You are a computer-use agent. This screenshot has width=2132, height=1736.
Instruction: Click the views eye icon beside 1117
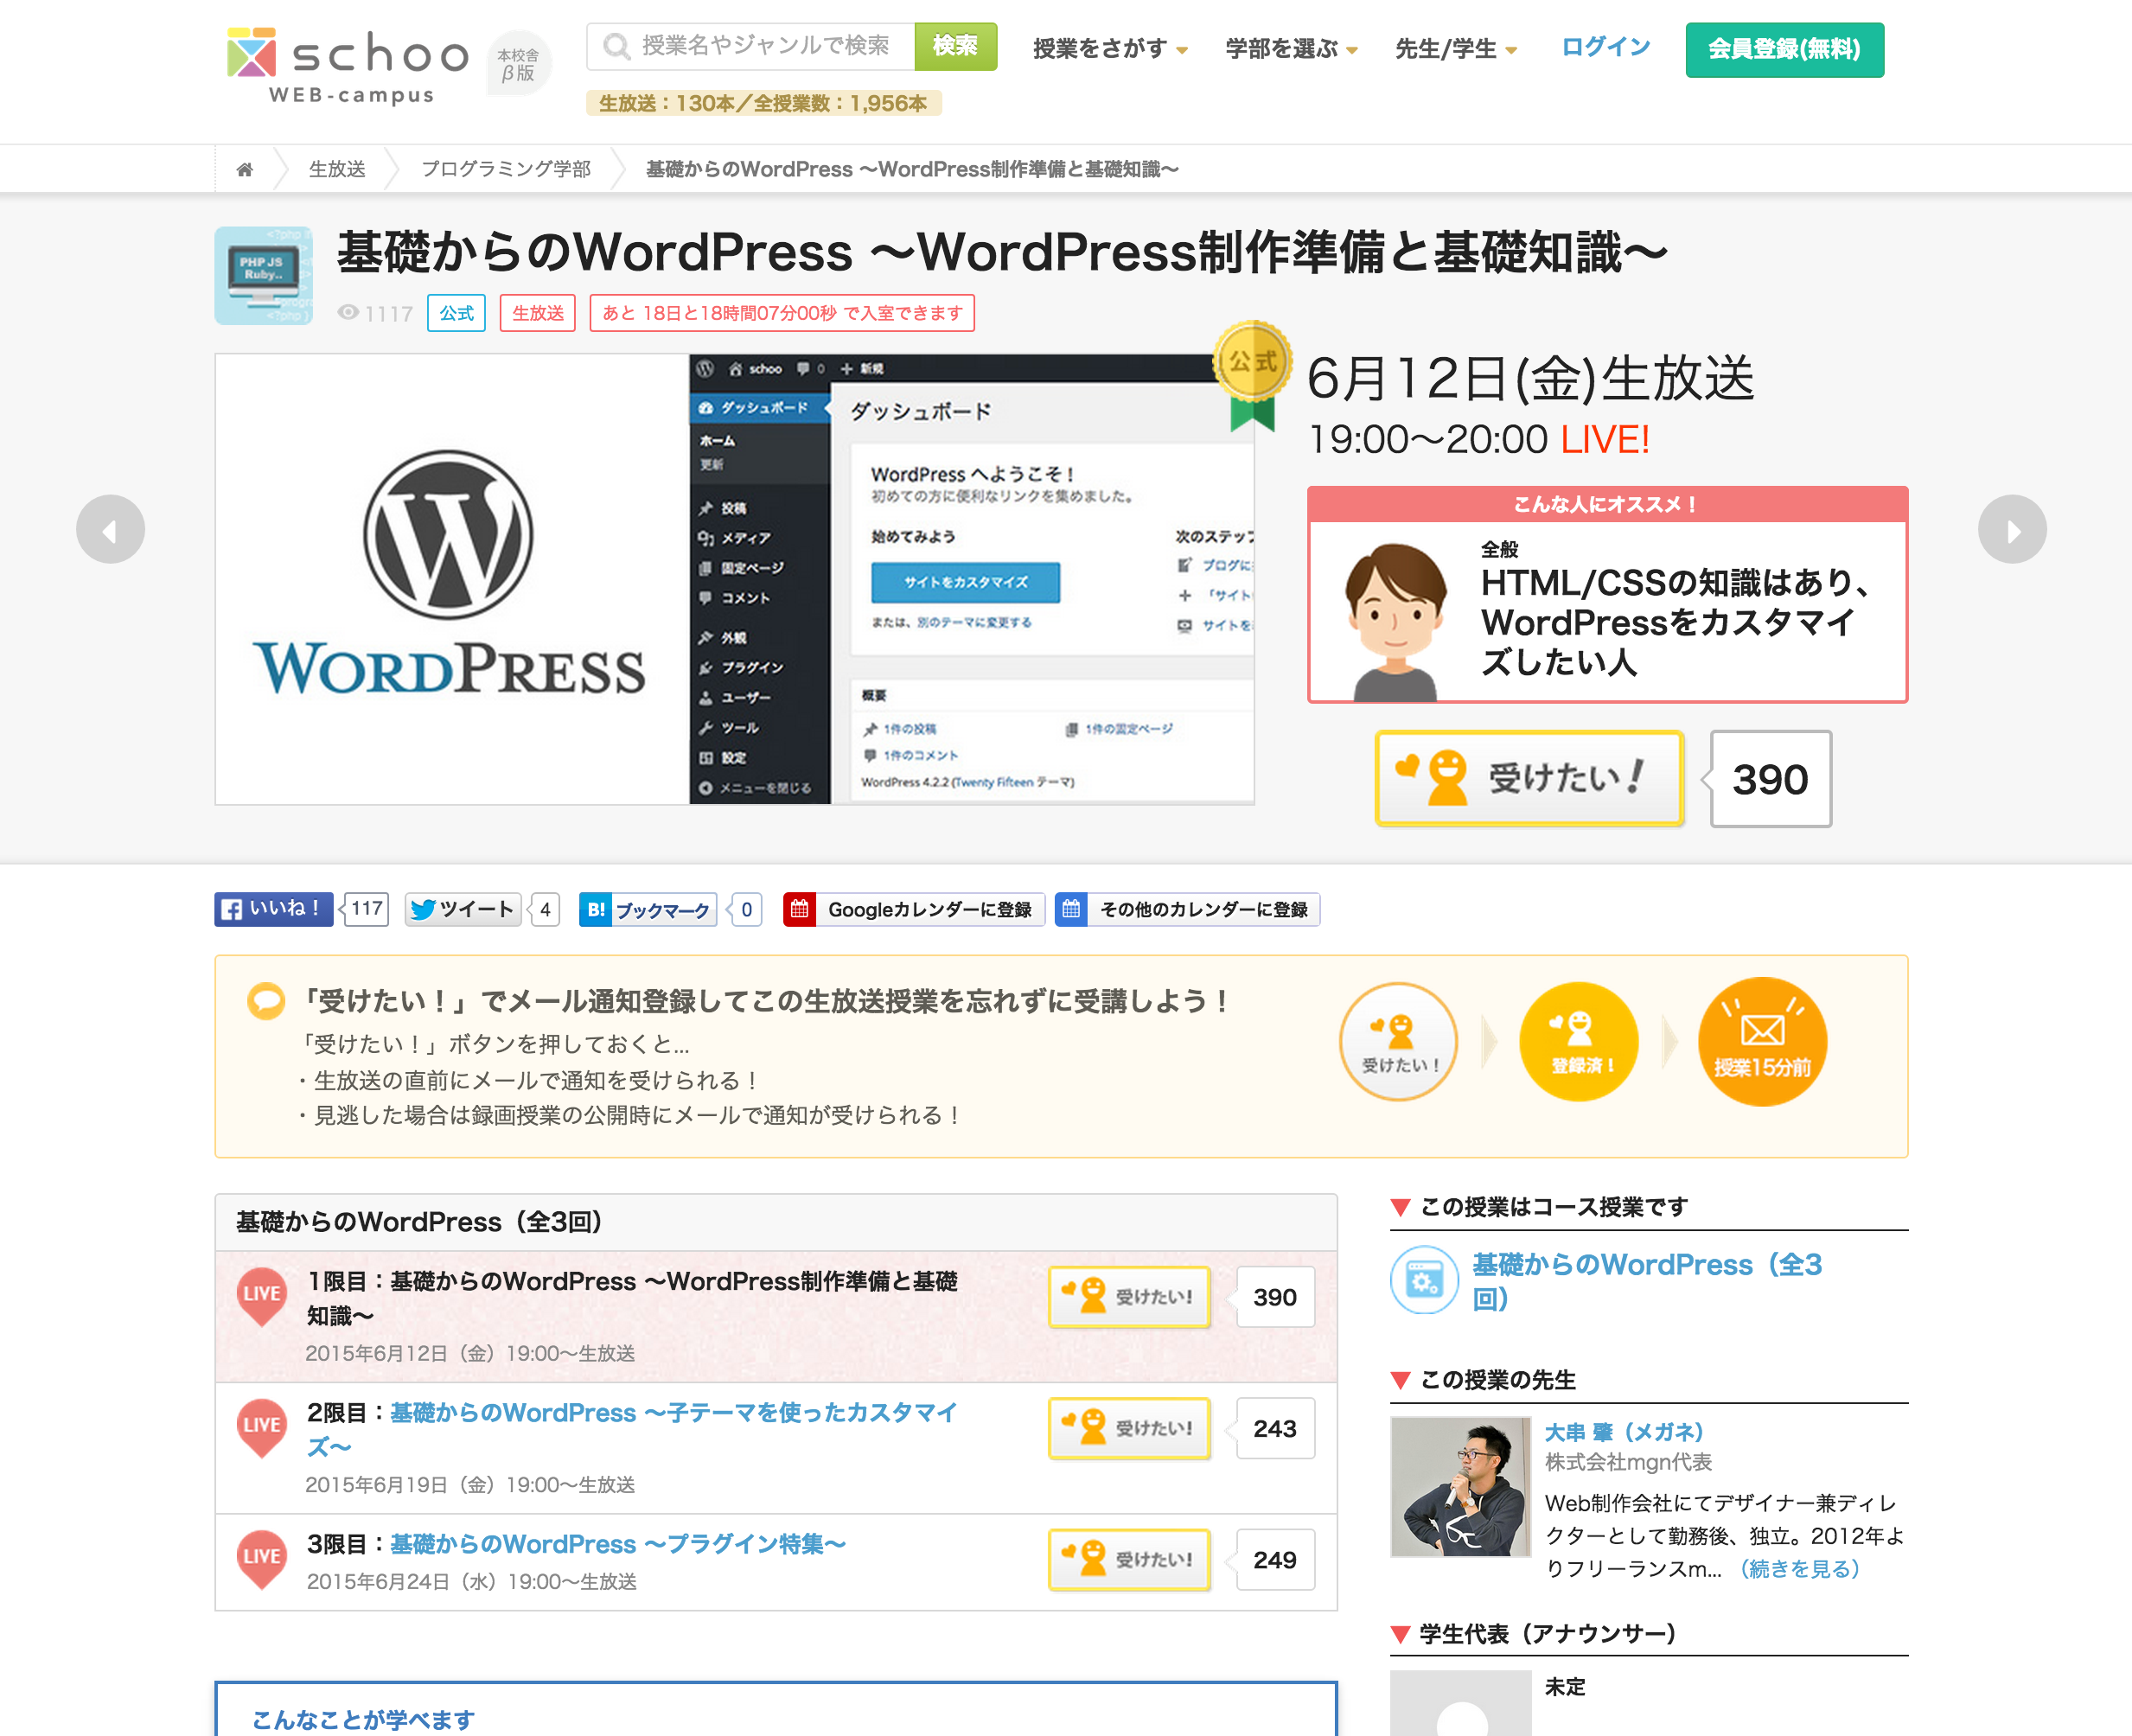348,312
